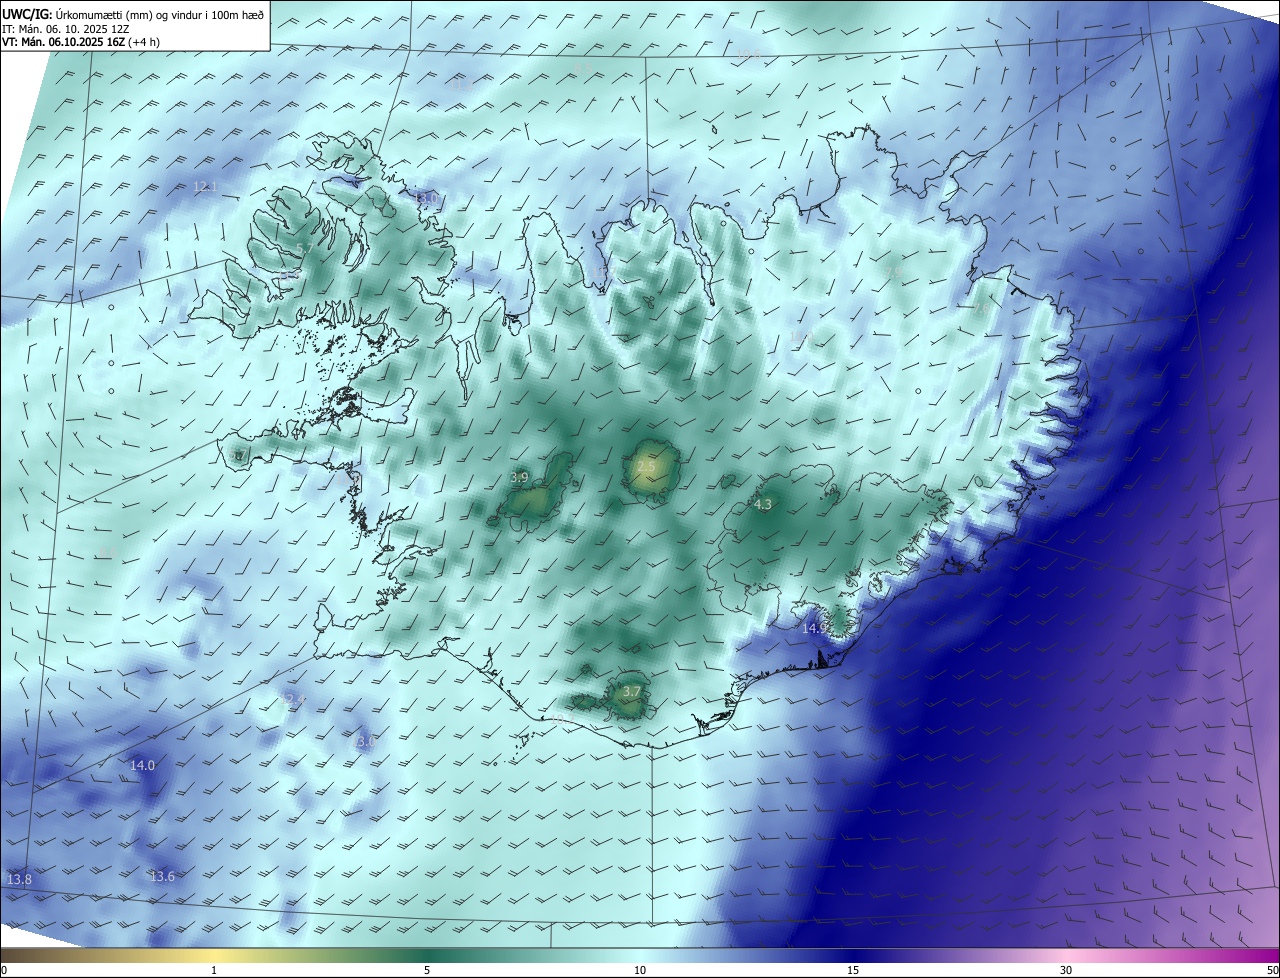Click the '12.1' value label on the map

tap(205, 187)
